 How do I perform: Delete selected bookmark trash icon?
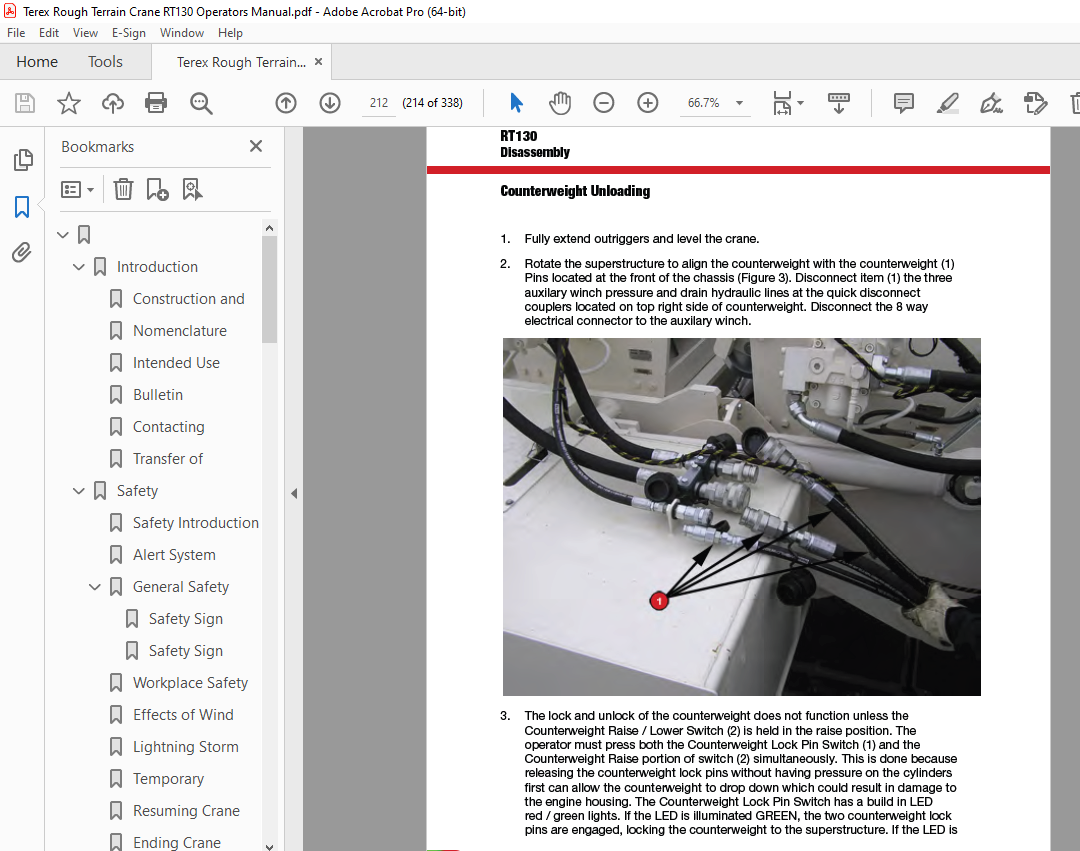123,189
